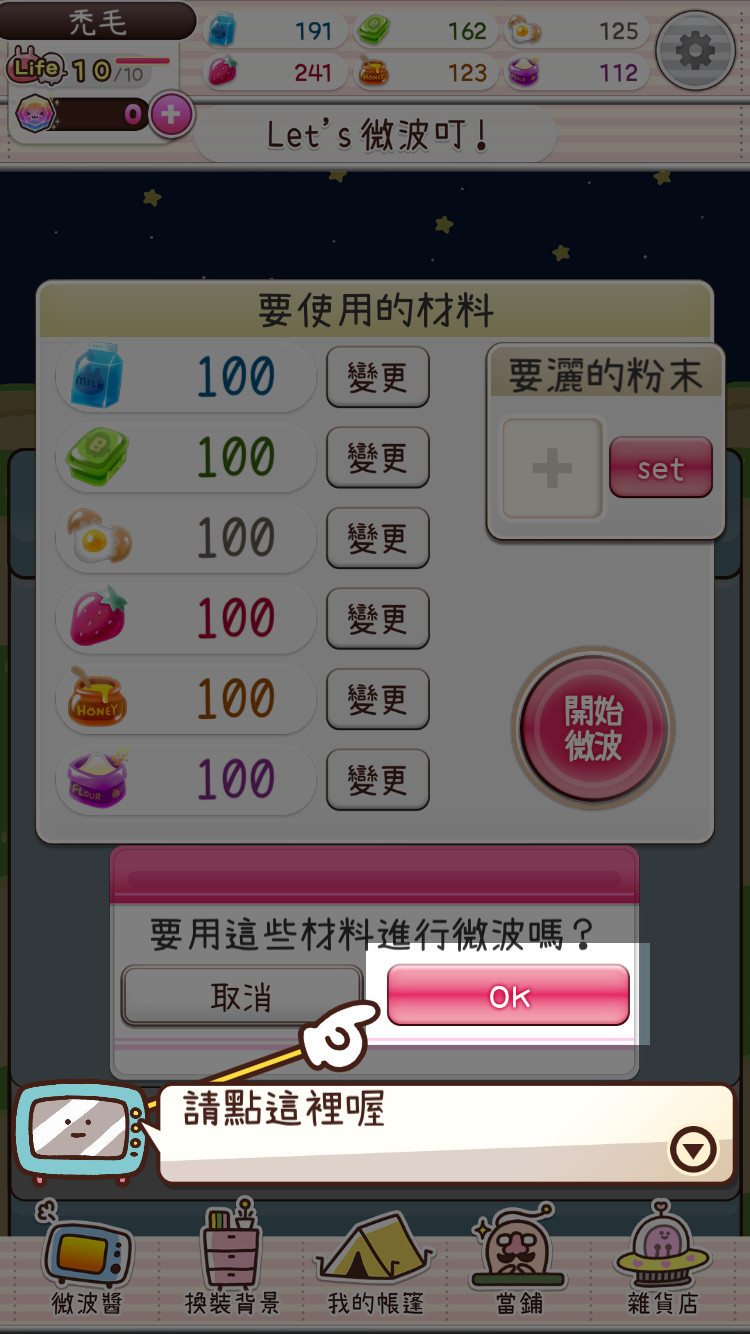The height and width of the screenshot is (1334, 750).
Task: Click the strawberry ingredient icon
Action: [x=98, y=616]
